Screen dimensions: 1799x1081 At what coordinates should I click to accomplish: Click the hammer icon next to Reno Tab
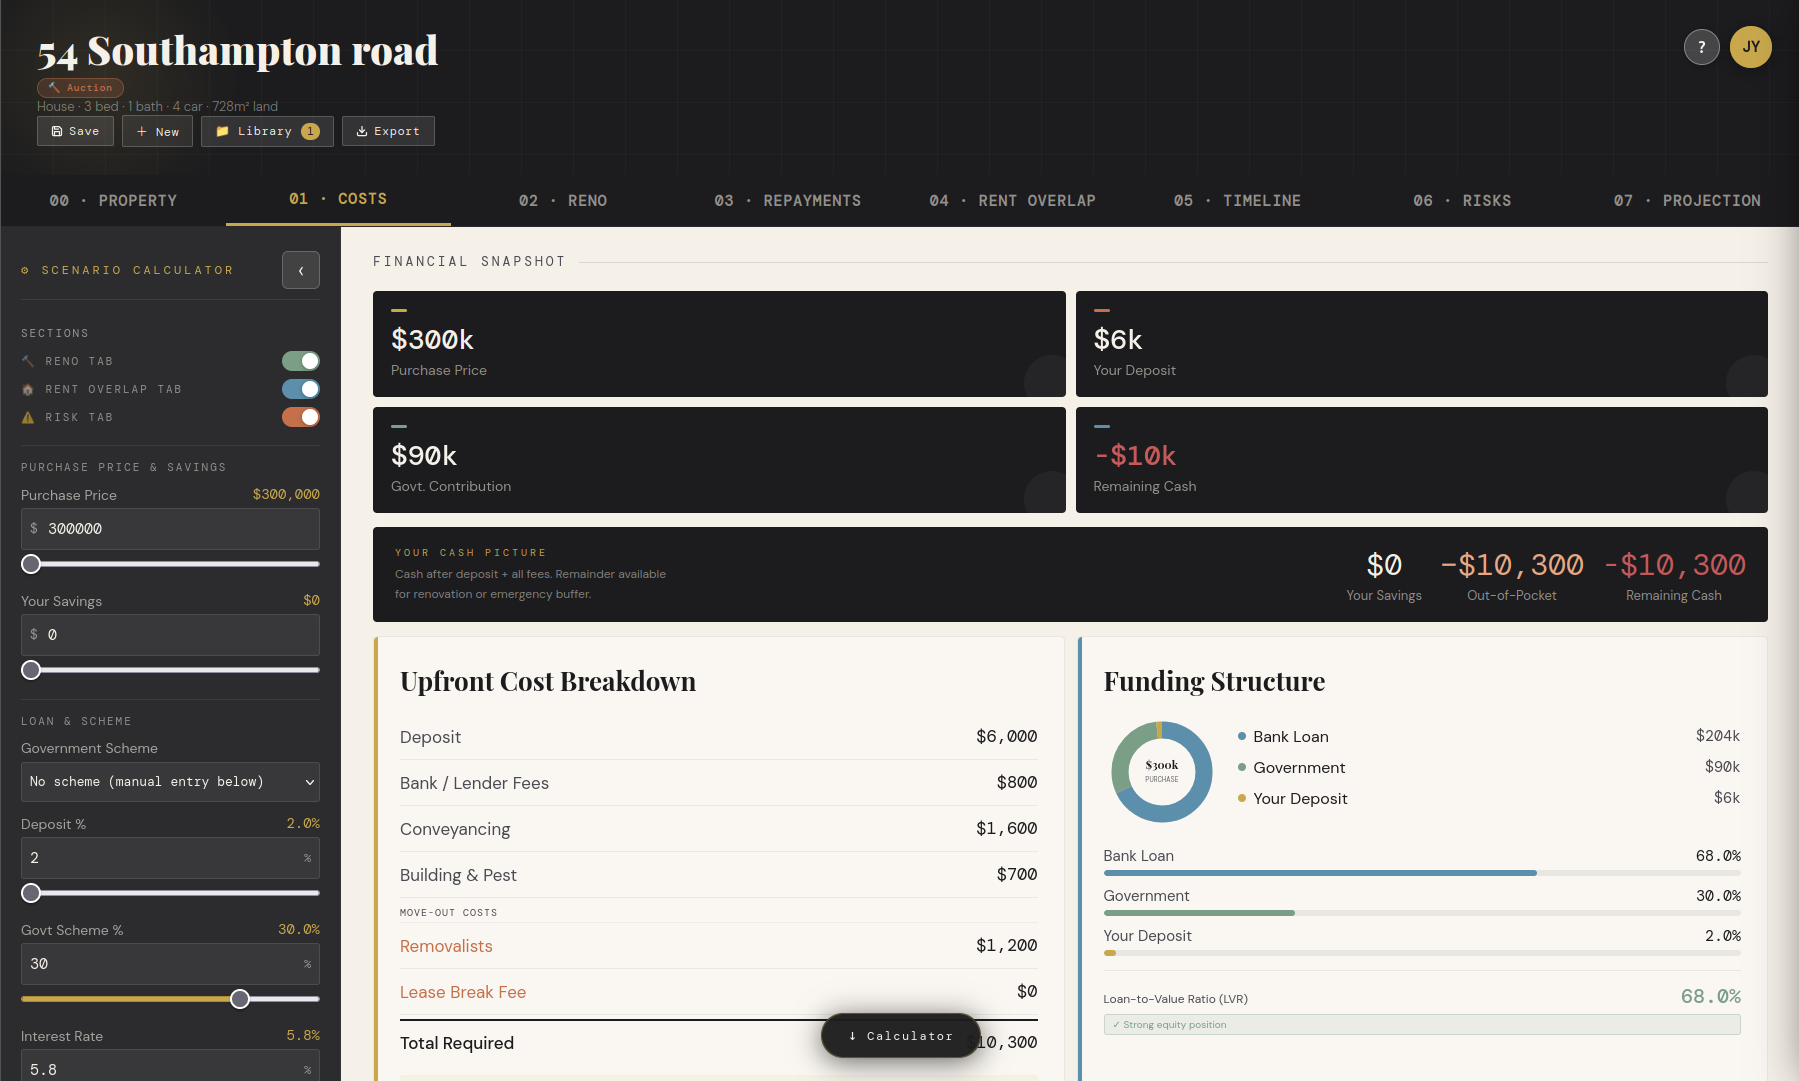pyautogui.click(x=27, y=360)
